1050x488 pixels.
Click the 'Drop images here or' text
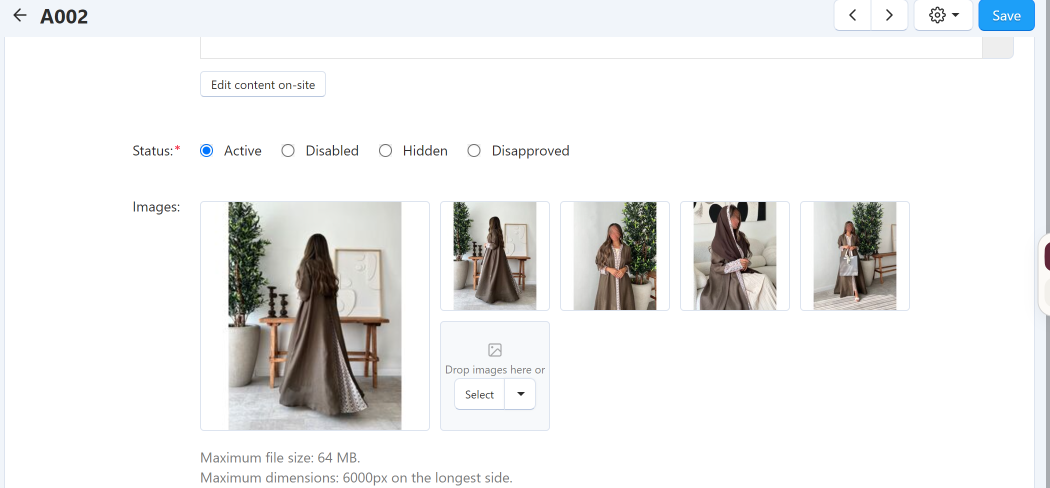point(495,370)
